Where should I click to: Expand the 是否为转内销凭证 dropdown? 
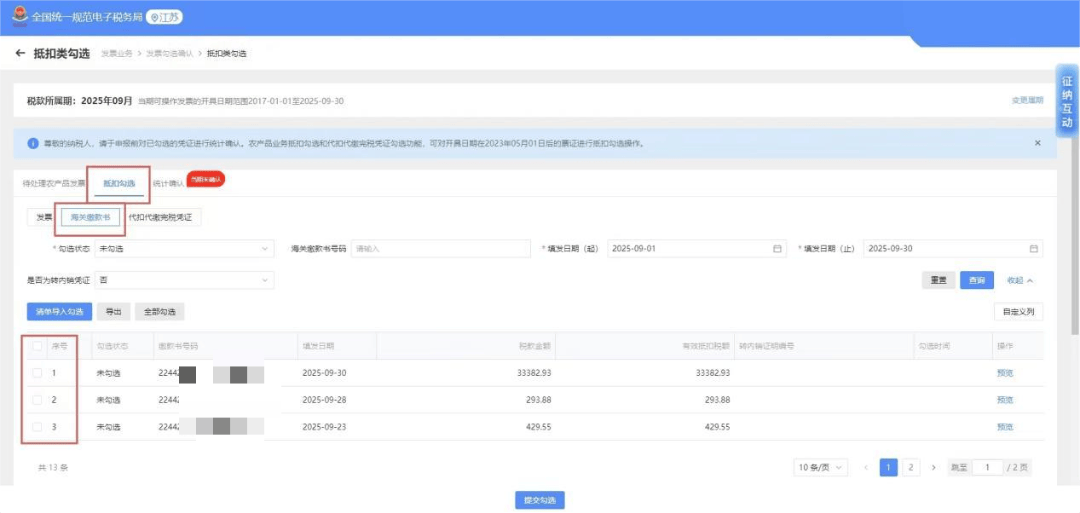[184, 280]
